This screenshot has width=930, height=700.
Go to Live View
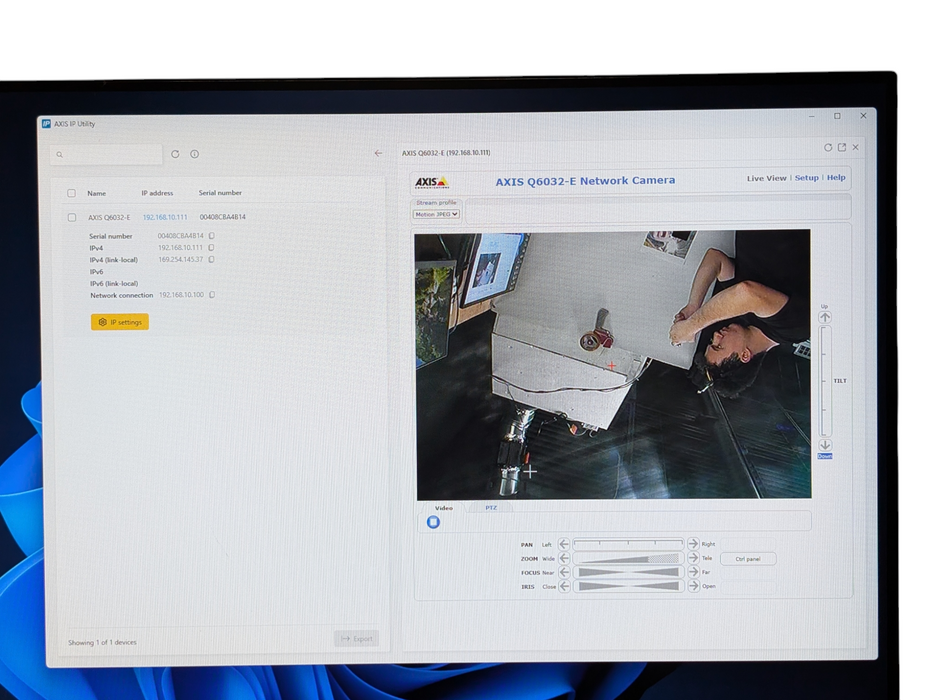(x=766, y=178)
